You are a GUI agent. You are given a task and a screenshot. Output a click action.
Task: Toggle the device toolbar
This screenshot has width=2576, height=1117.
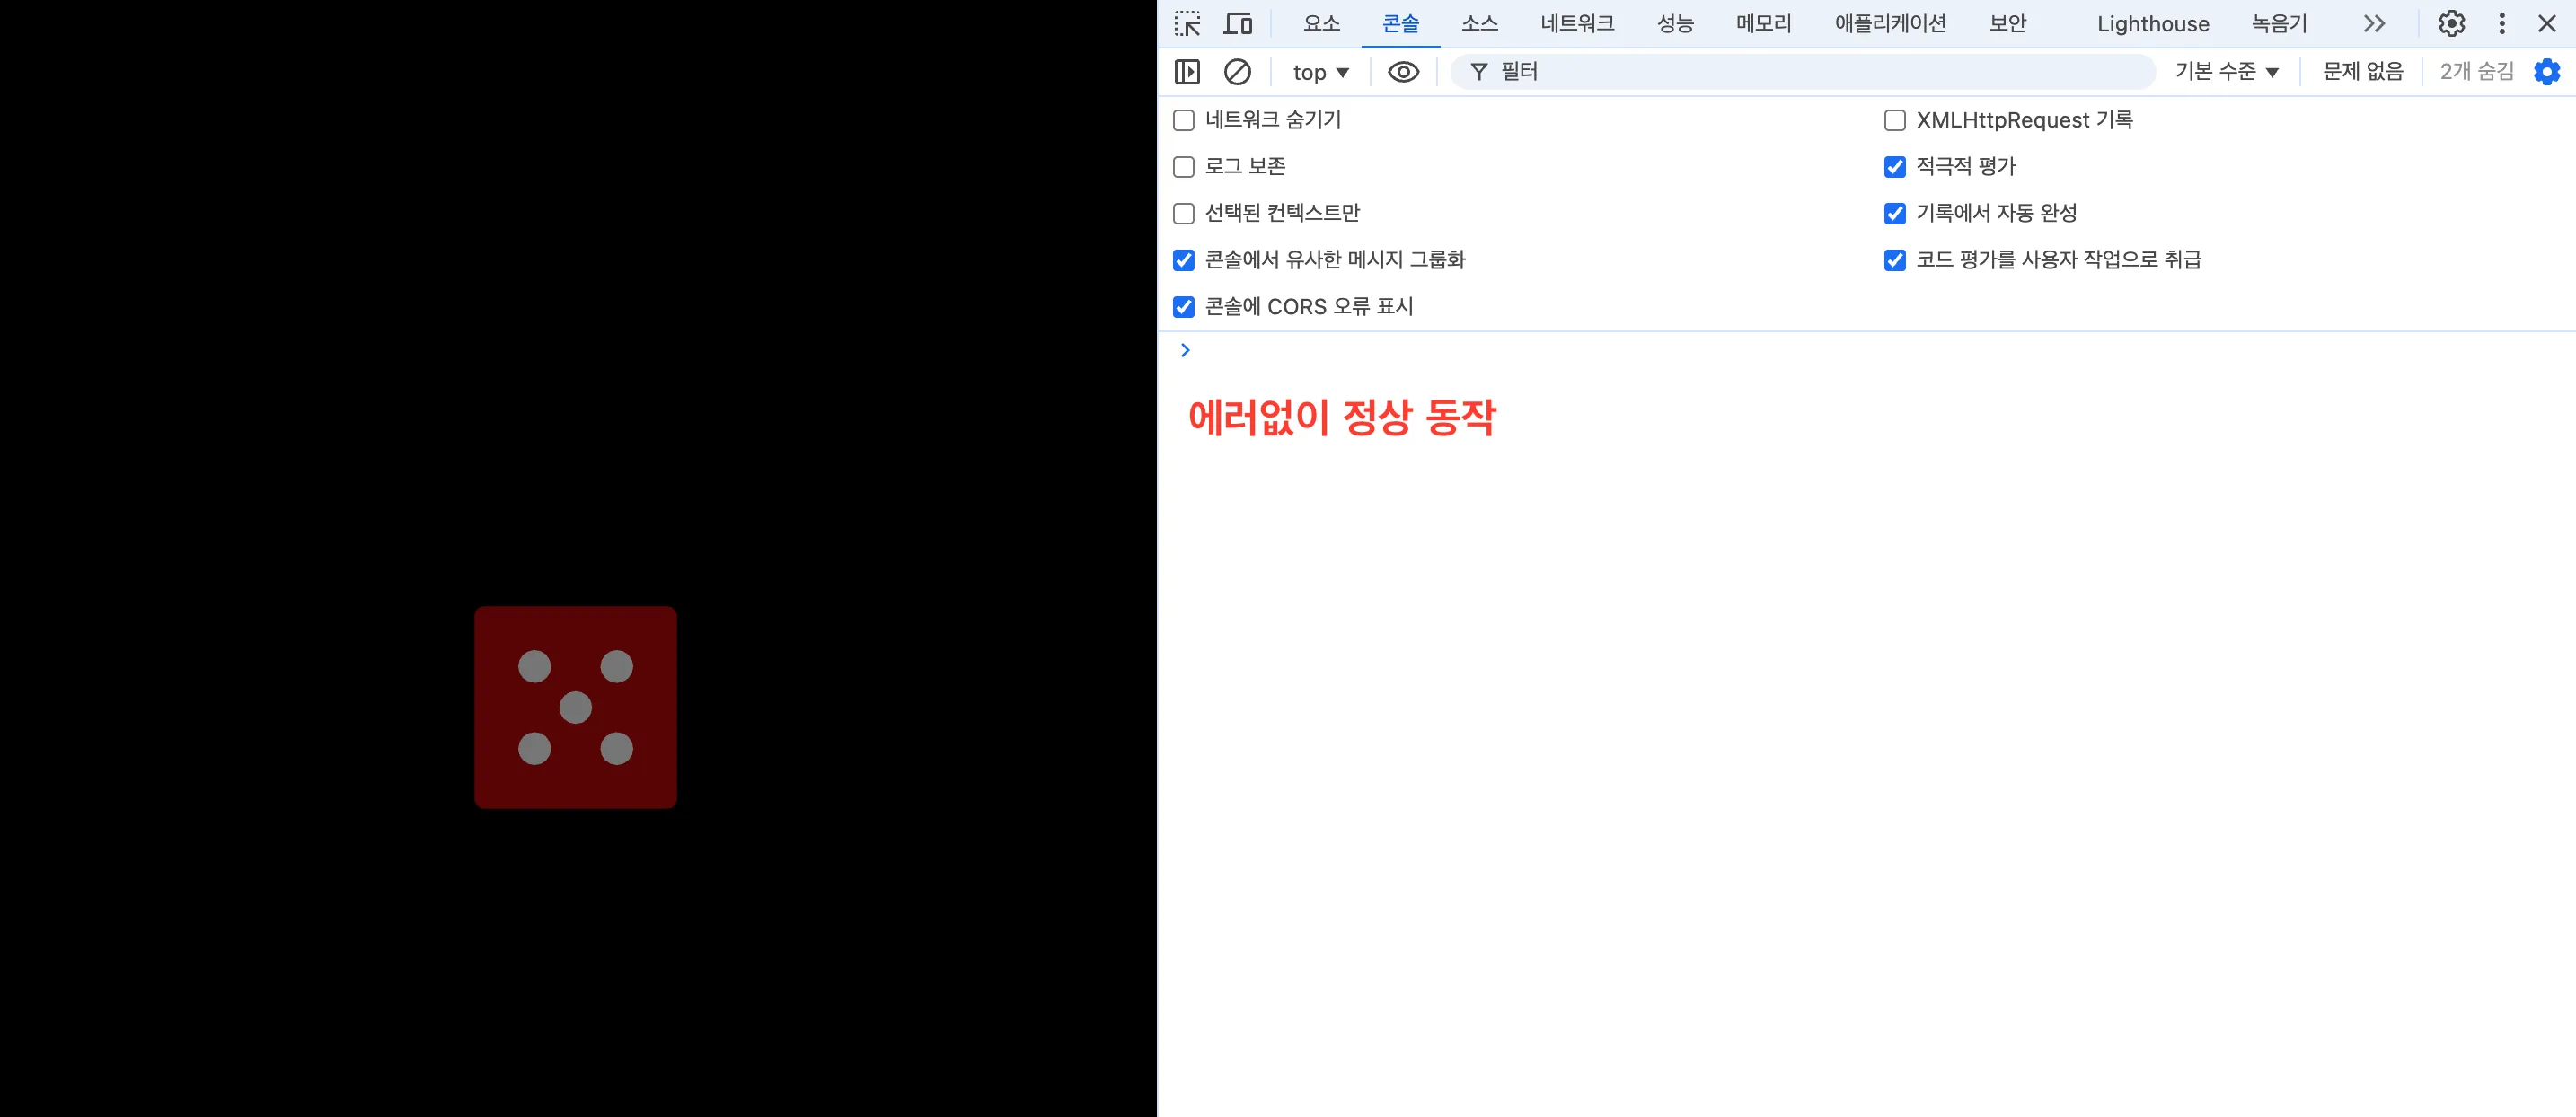tap(1238, 23)
